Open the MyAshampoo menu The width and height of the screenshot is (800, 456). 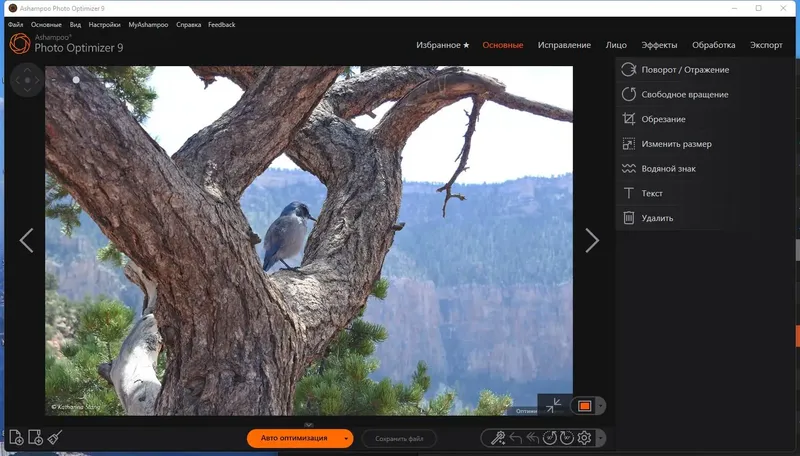pos(148,24)
